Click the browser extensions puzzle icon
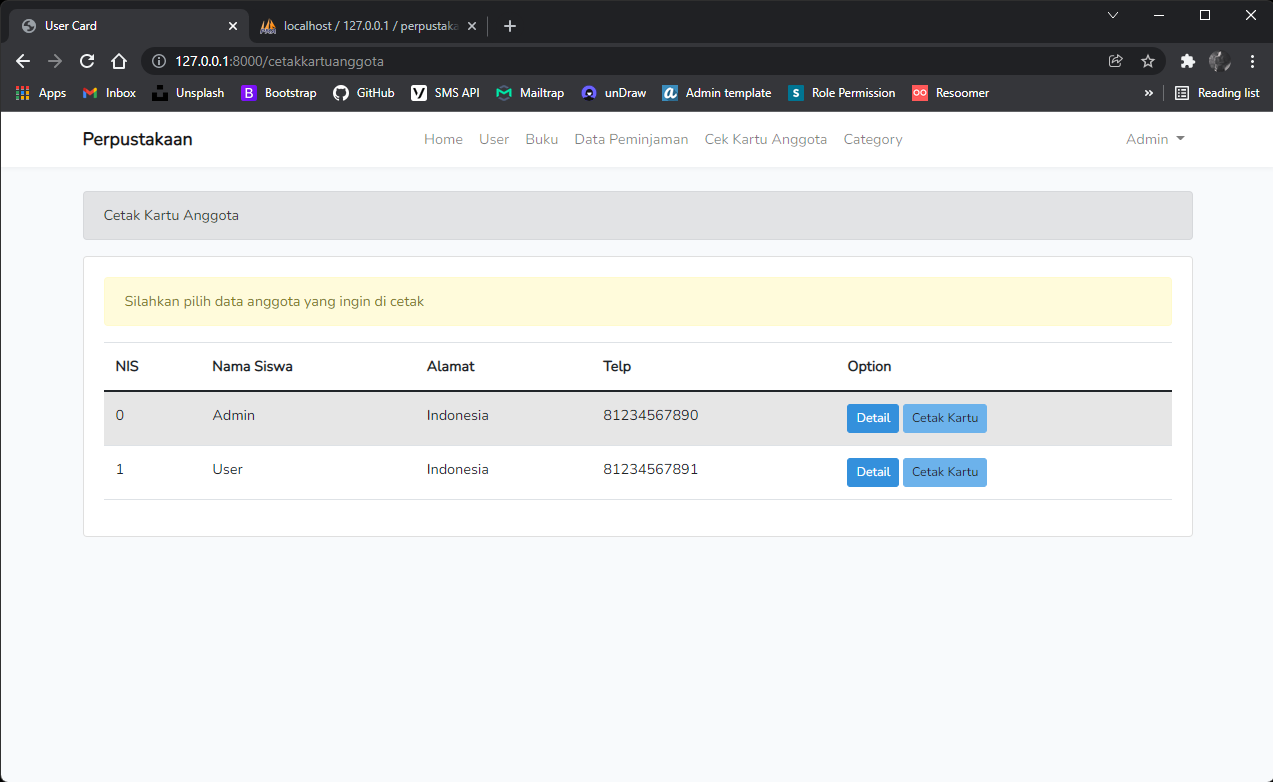Screen dimensions: 1273x782 (1187, 61)
